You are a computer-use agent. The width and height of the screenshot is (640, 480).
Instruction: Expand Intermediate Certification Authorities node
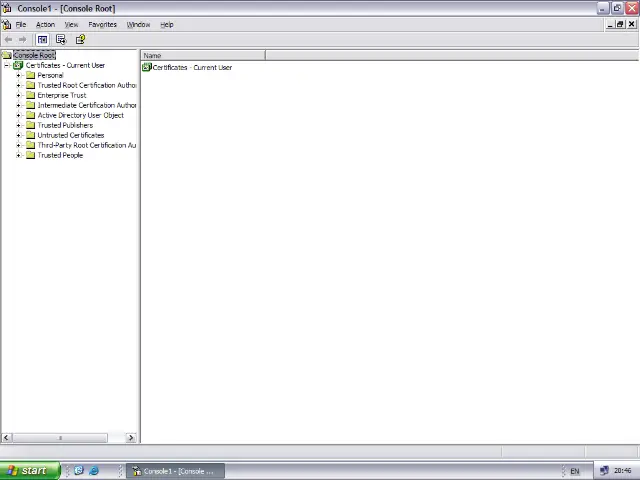coord(18,105)
